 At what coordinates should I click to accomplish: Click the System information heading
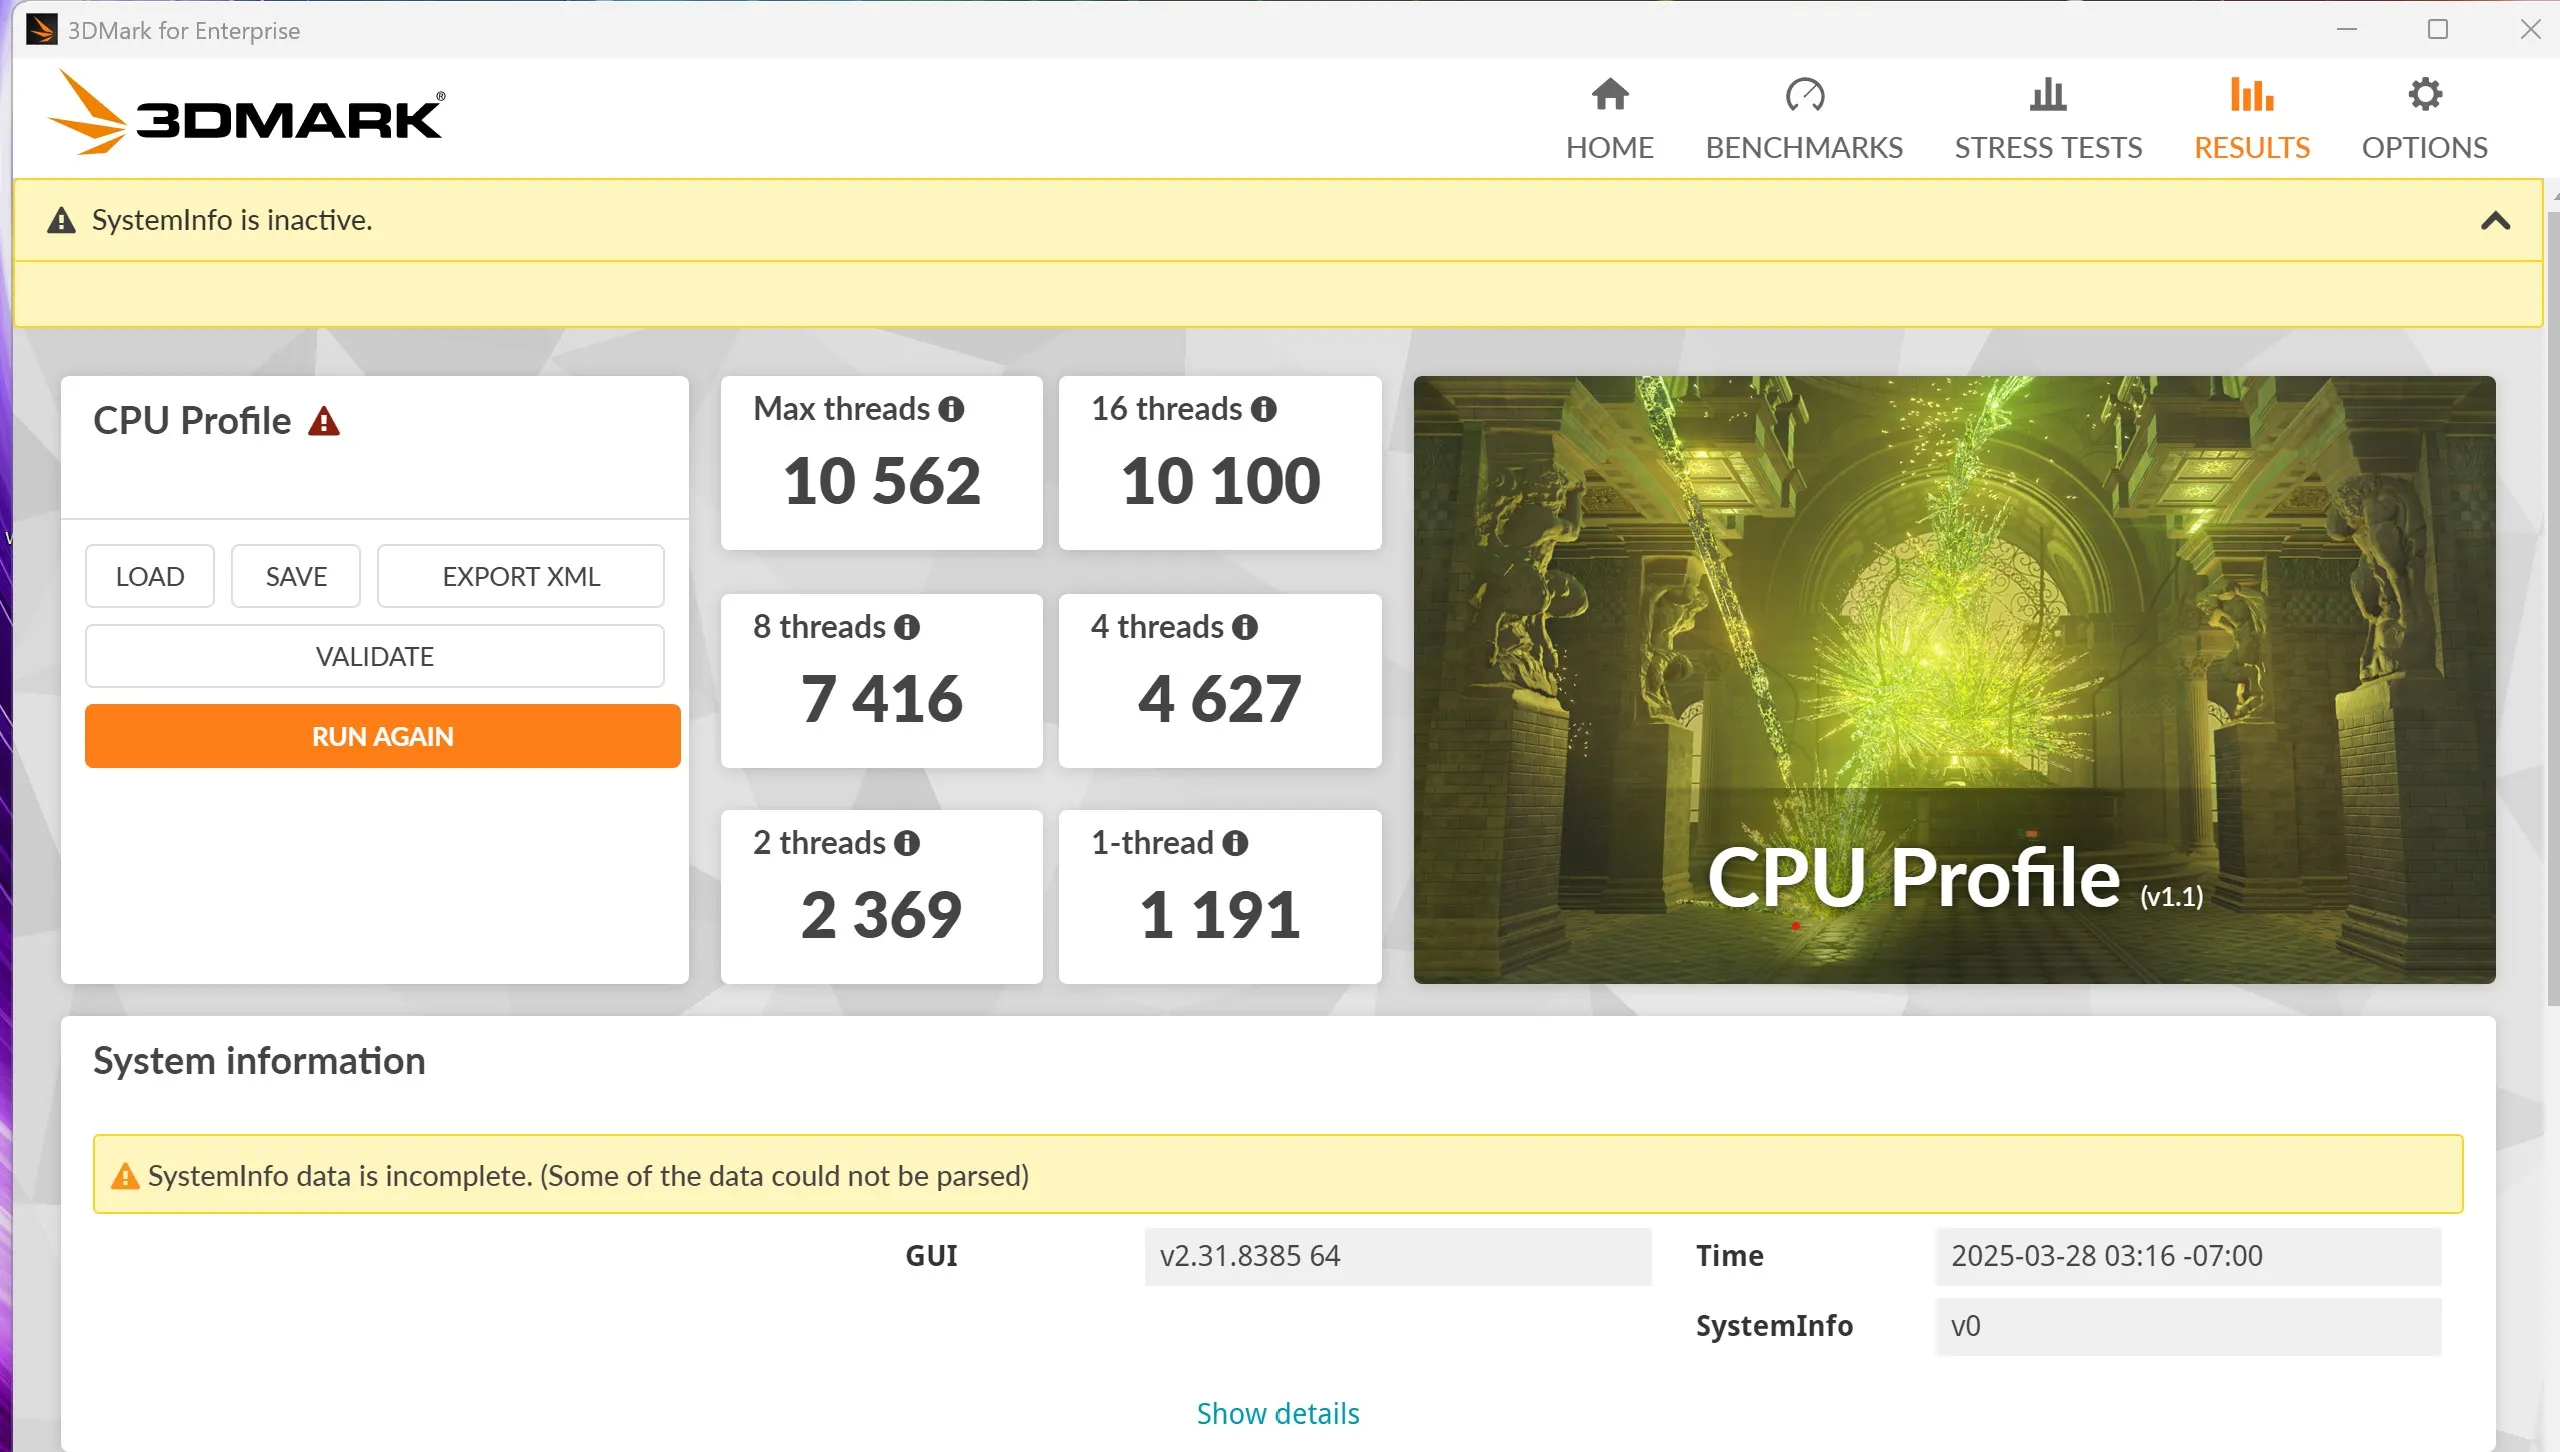coord(259,1061)
